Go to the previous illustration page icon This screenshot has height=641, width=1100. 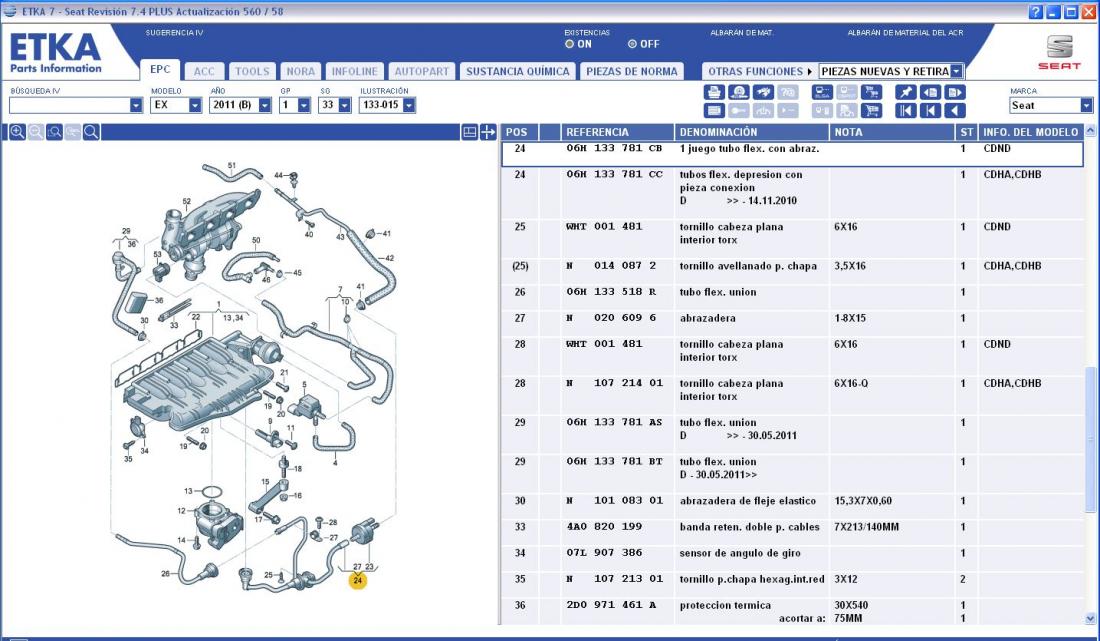click(930, 93)
